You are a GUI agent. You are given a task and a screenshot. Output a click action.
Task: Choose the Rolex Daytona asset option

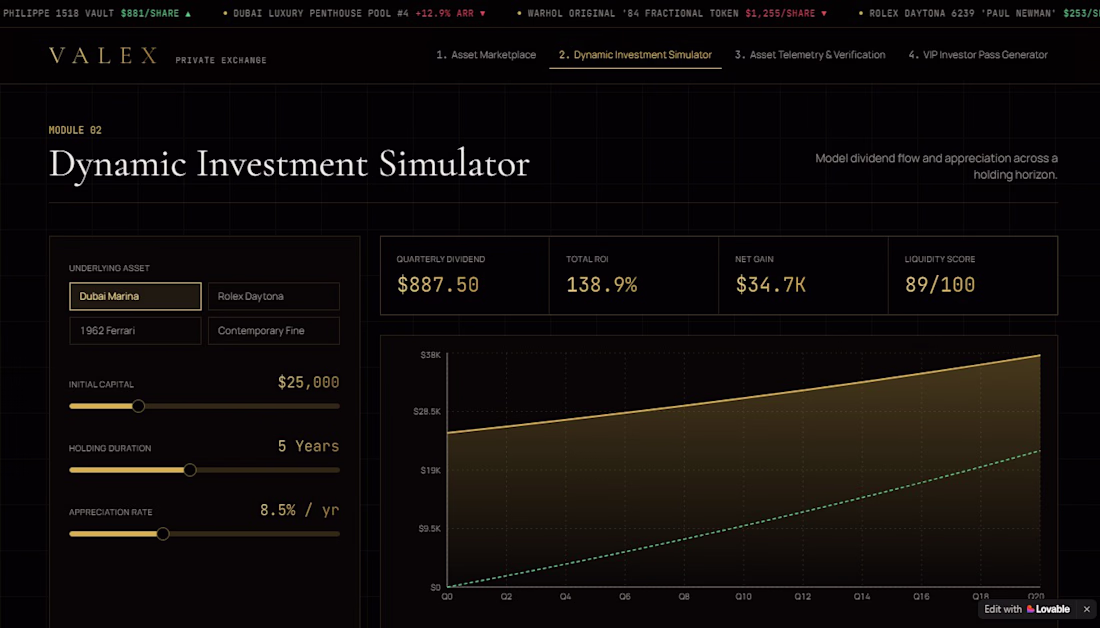click(274, 296)
